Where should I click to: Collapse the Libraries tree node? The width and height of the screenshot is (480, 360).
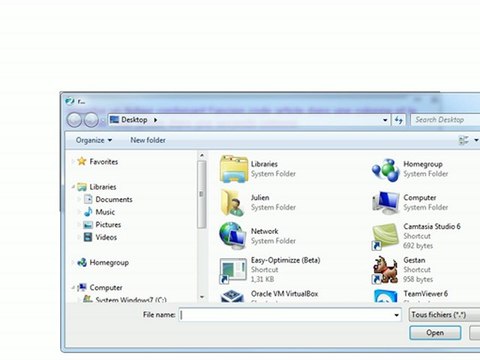73,187
